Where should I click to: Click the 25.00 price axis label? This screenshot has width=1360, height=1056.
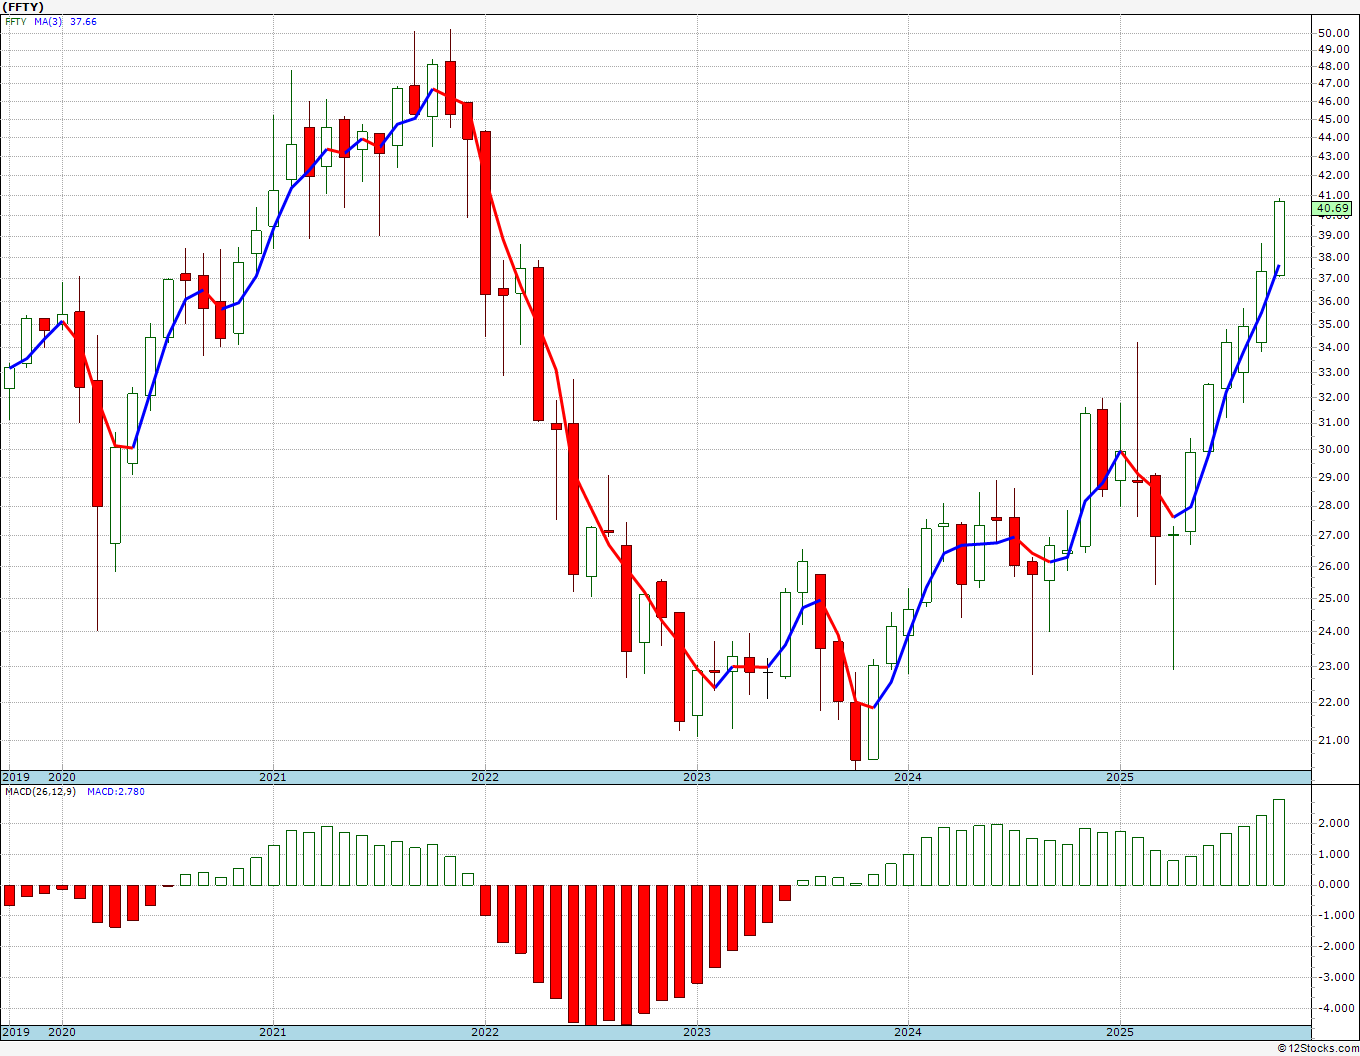1333,598
